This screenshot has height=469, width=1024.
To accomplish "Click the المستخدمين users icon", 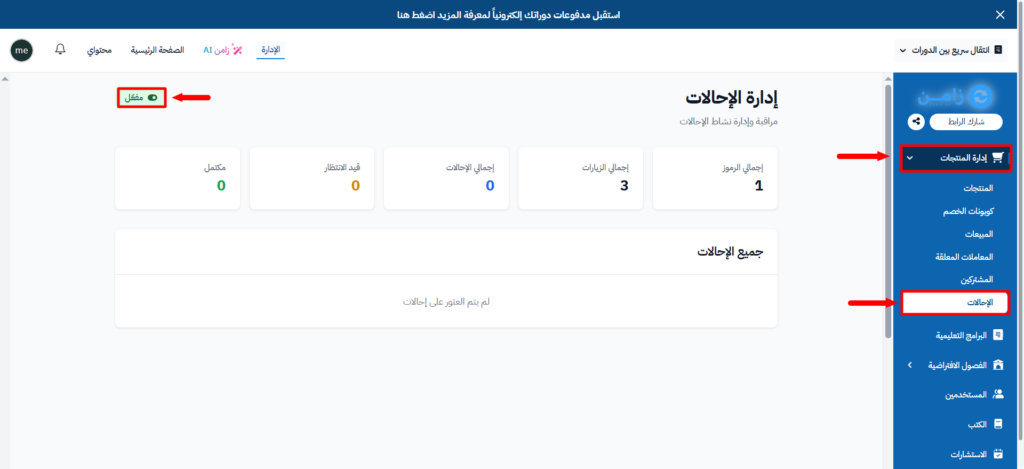I will click(x=997, y=395).
